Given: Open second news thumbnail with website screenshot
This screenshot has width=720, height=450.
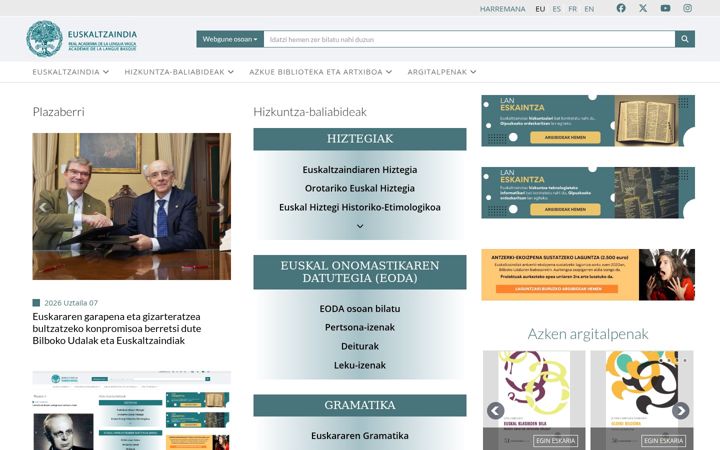Looking at the screenshot, I should pyautogui.click(x=132, y=411).
